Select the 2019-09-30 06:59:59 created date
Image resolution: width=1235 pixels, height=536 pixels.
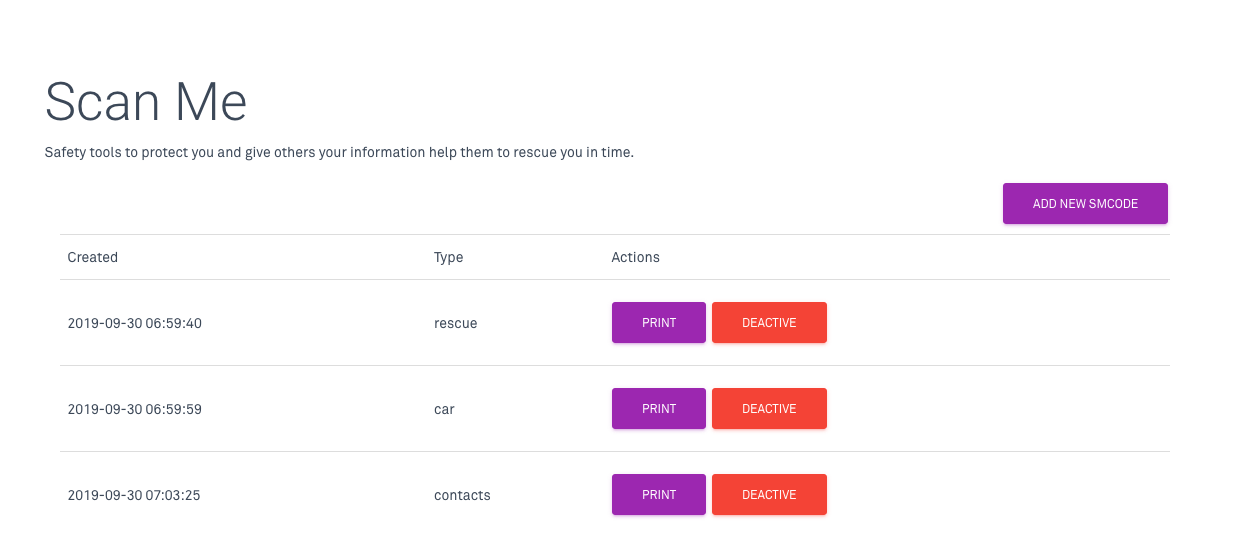point(135,409)
